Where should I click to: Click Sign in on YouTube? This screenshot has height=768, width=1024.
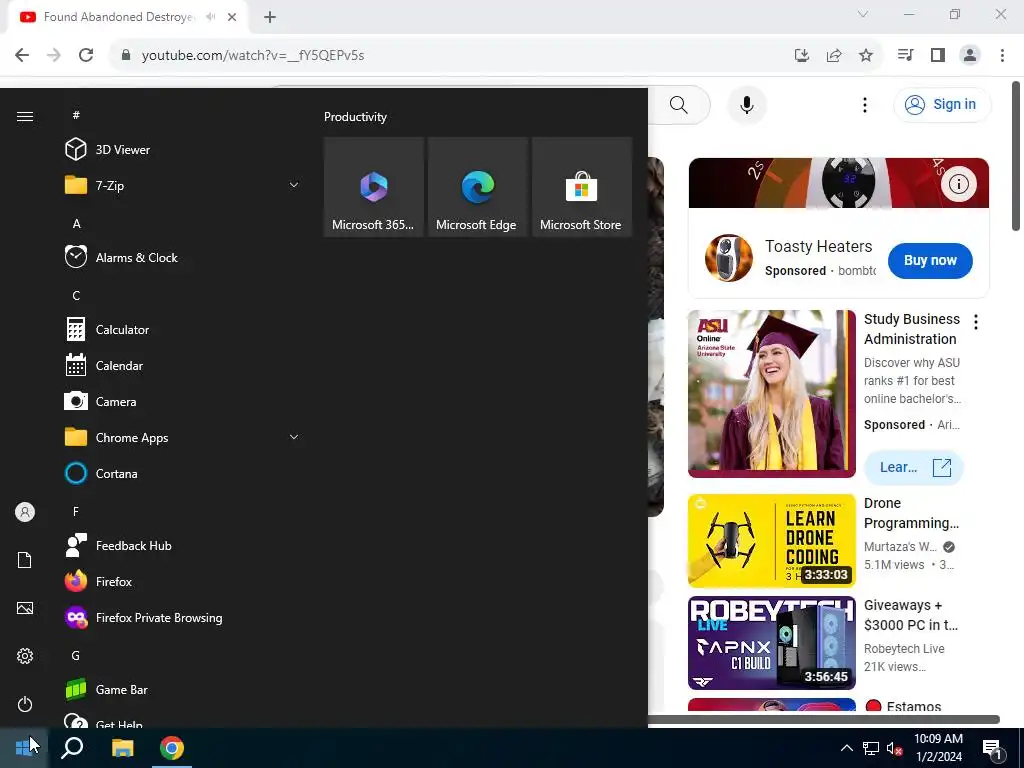click(942, 104)
